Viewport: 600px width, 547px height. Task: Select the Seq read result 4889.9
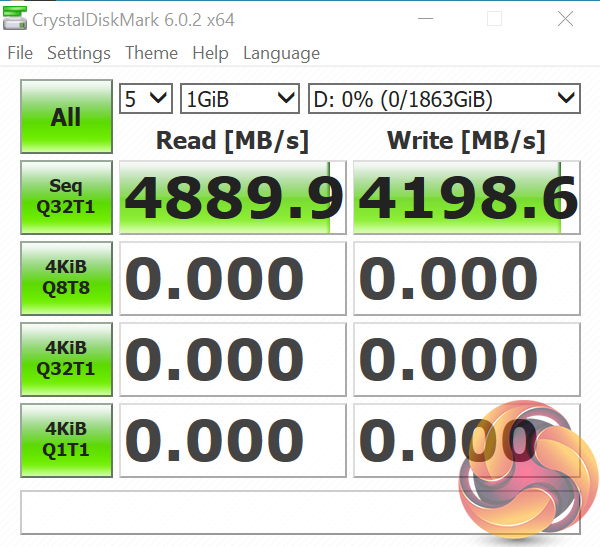tap(233, 198)
